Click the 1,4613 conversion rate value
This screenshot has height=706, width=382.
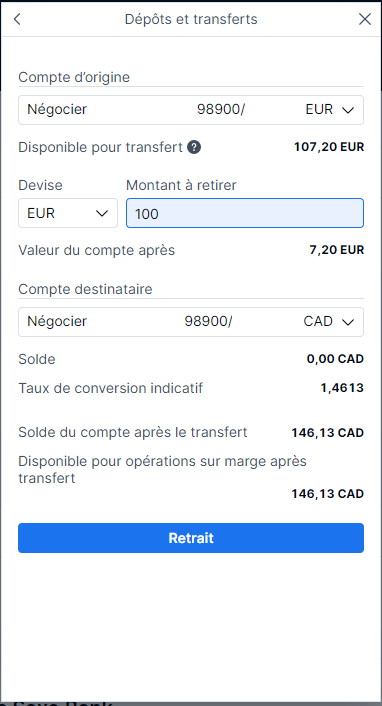[x=342, y=388]
